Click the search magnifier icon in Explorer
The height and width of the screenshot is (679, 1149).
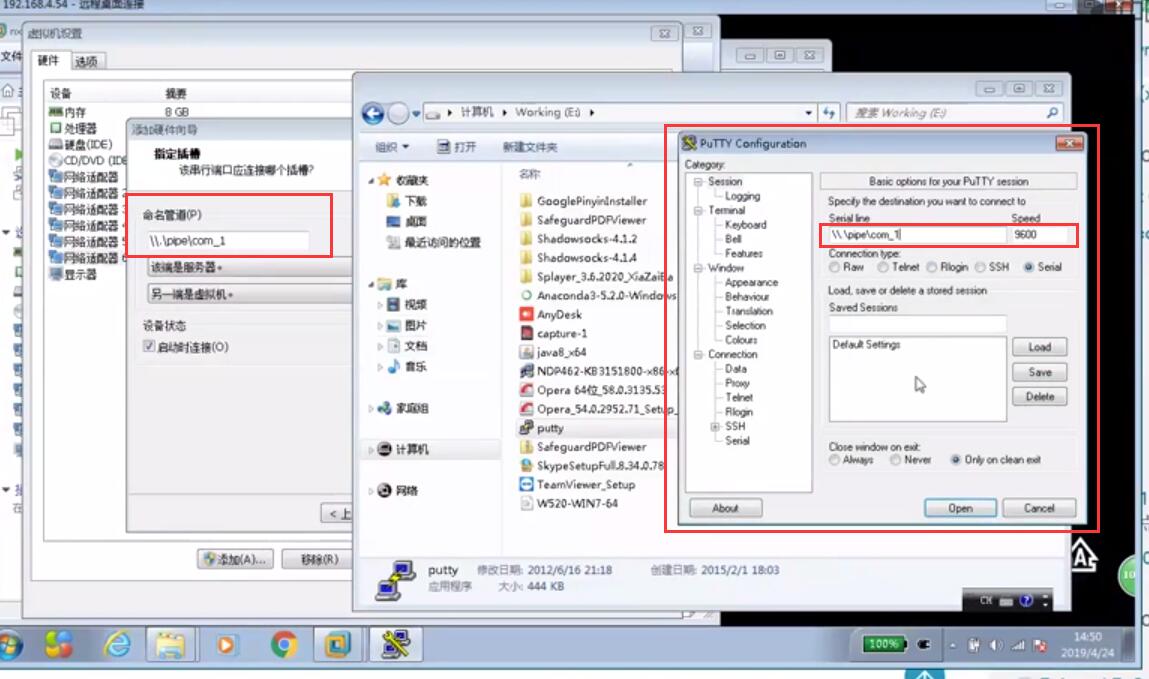click(1052, 113)
